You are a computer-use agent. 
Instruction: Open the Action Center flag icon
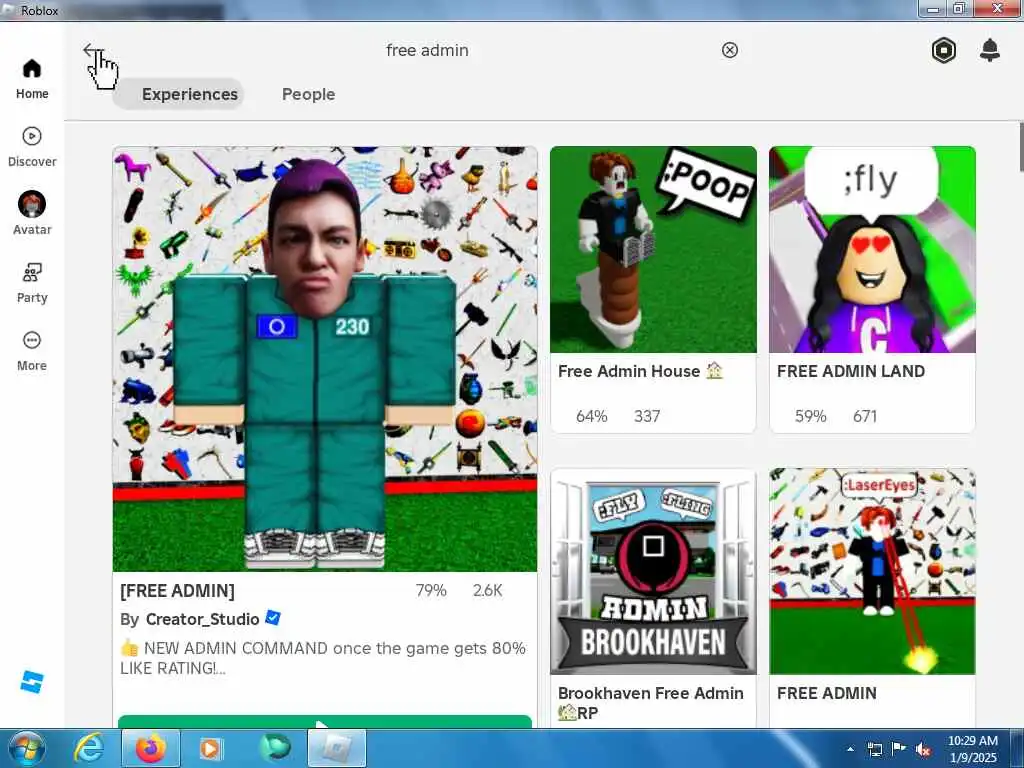(x=899, y=749)
